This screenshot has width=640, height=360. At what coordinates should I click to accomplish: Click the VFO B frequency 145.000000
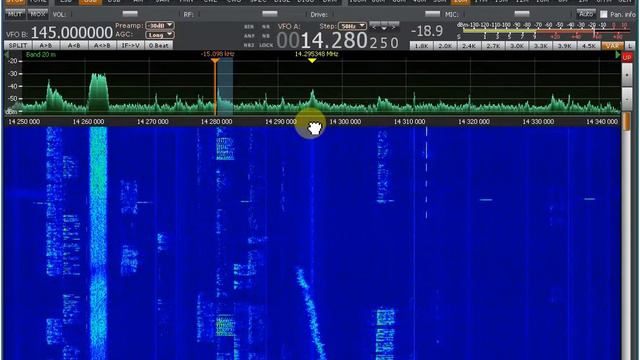(72, 32)
